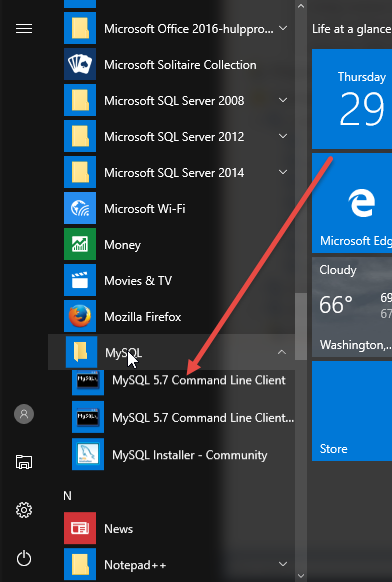This screenshot has height=582, width=392.
Task: Open the Store tile
Action: (352, 411)
